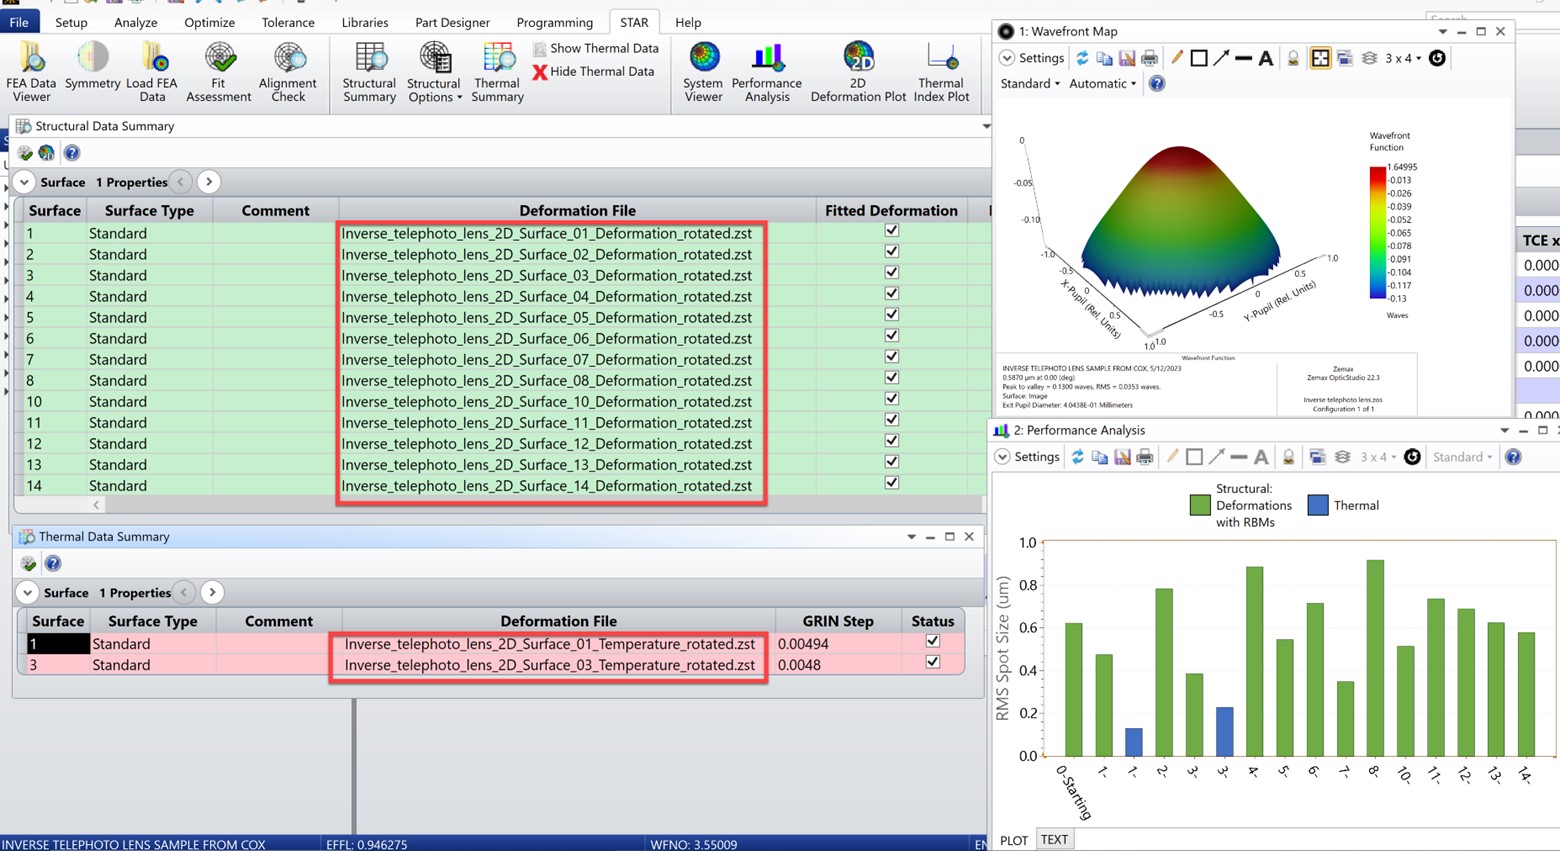The height and width of the screenshot is (851, 1560).
Task: Toggle Status checkbox for thermal surface 3
Action: (933, 662)
